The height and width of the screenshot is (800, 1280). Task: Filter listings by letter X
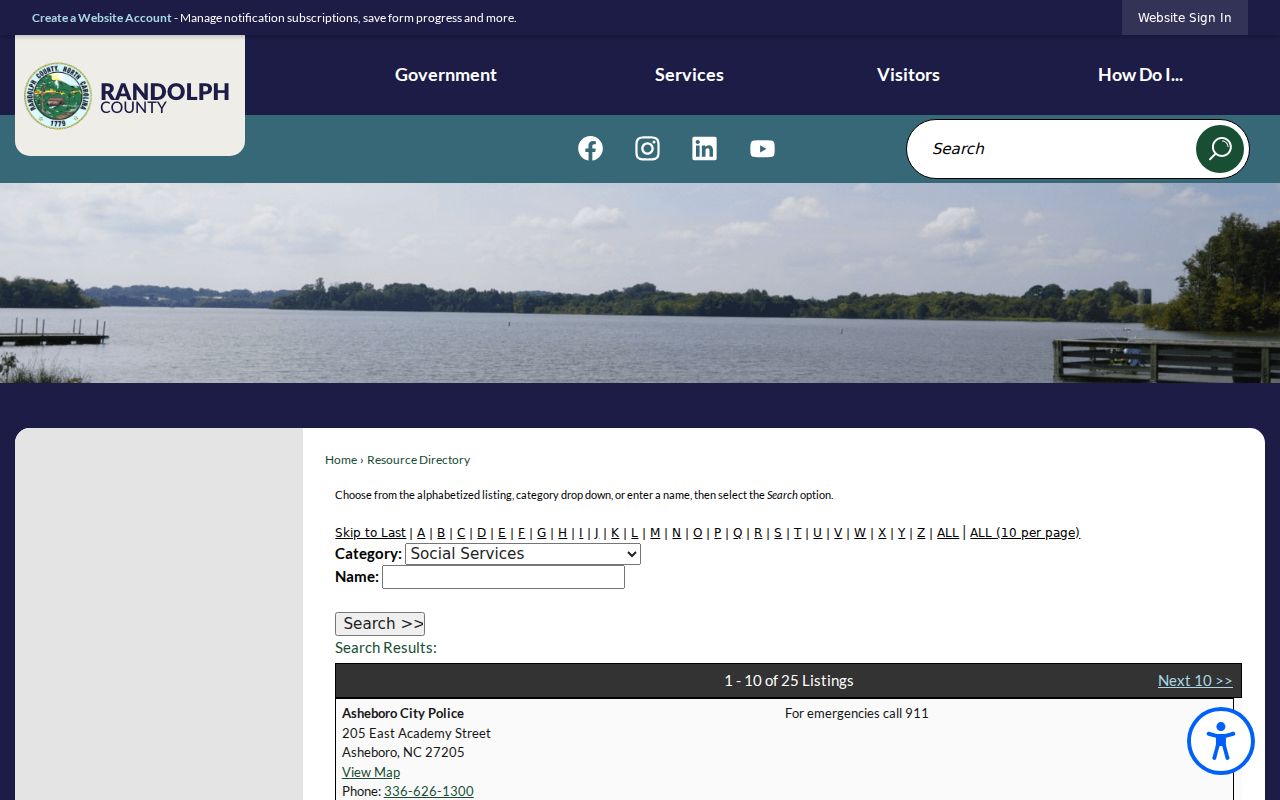coord(882,532)
